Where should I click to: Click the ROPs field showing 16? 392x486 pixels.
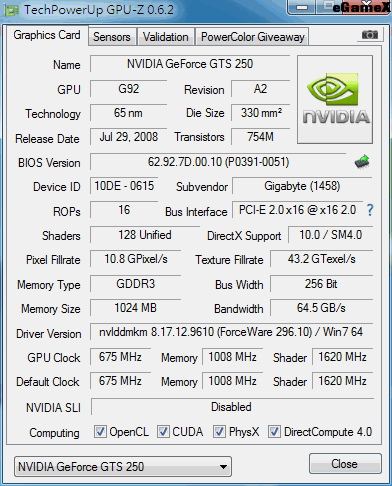[124, 210]
